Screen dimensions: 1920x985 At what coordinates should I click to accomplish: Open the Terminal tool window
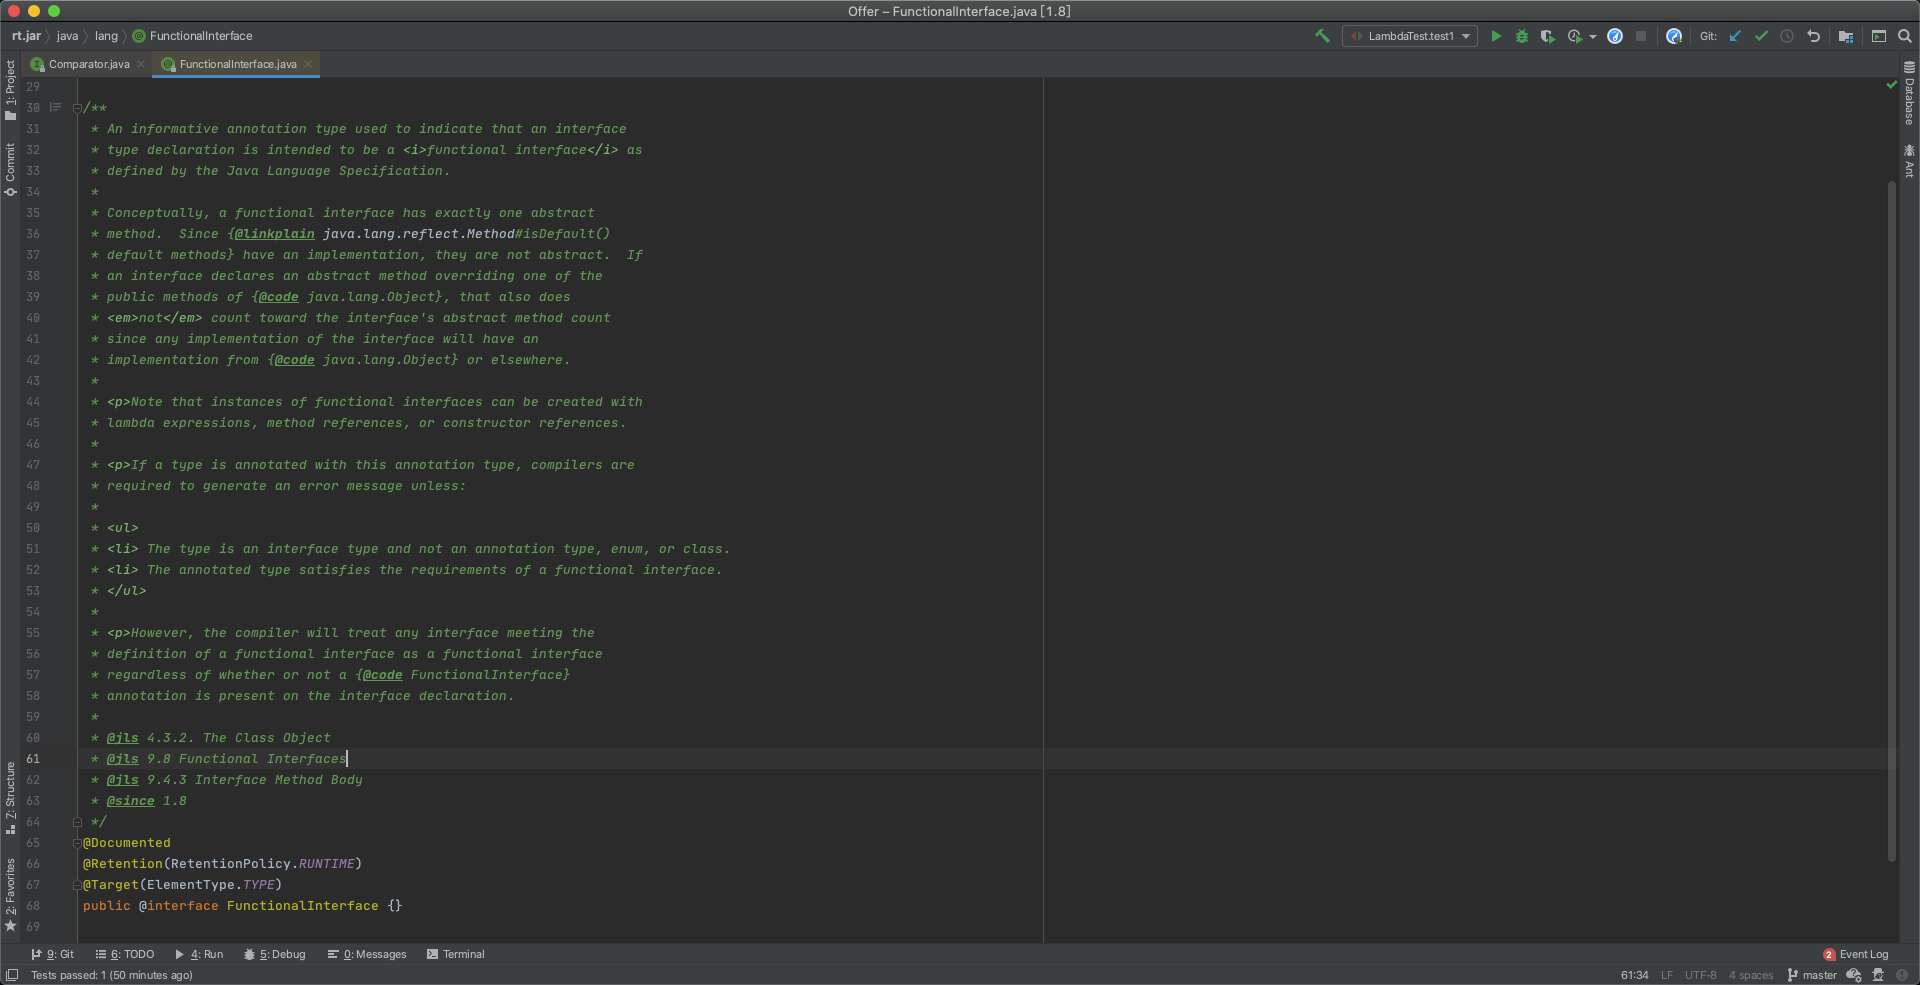coord(455,954)
